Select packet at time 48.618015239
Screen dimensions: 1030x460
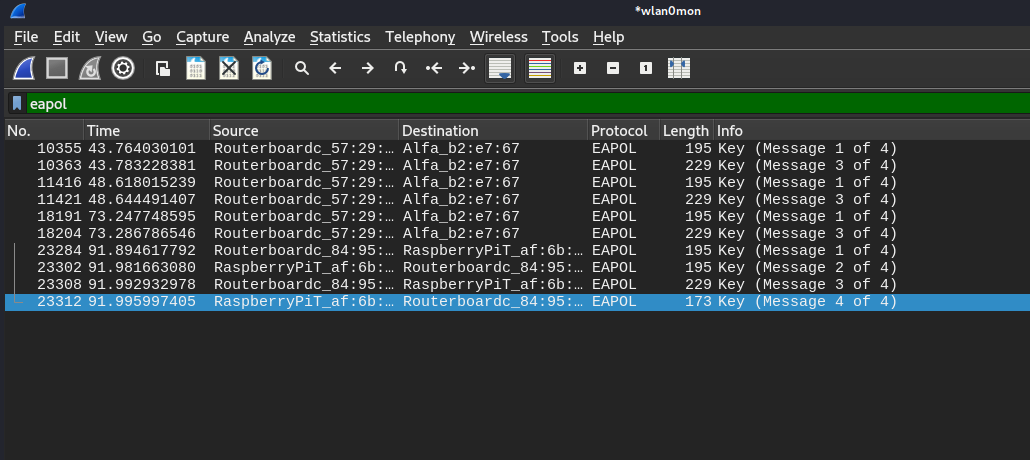click(517, 183)
